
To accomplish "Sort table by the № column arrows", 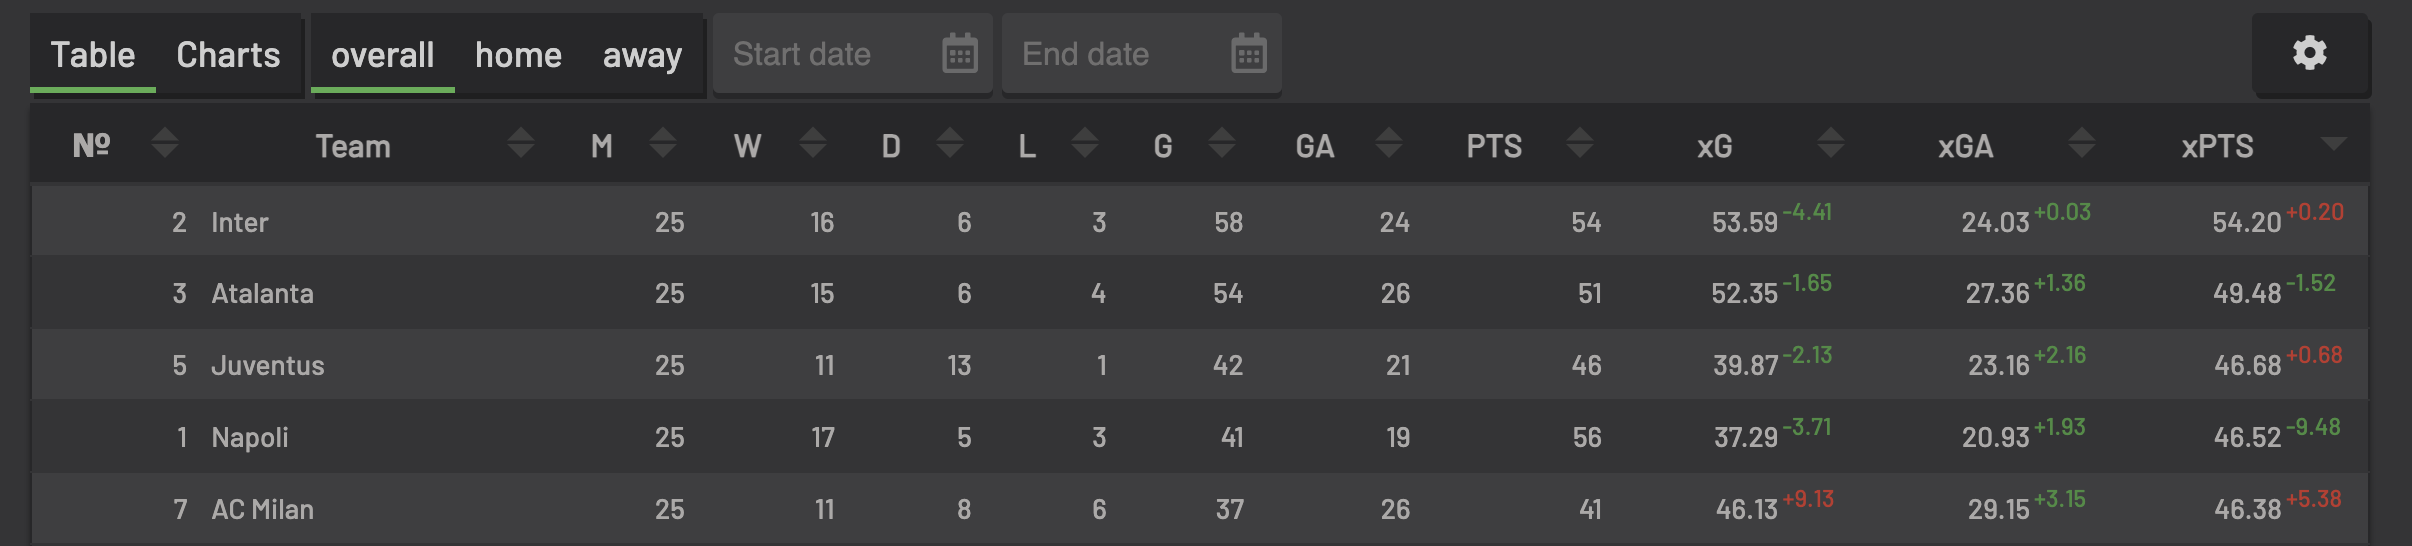I will pos(165,144).
